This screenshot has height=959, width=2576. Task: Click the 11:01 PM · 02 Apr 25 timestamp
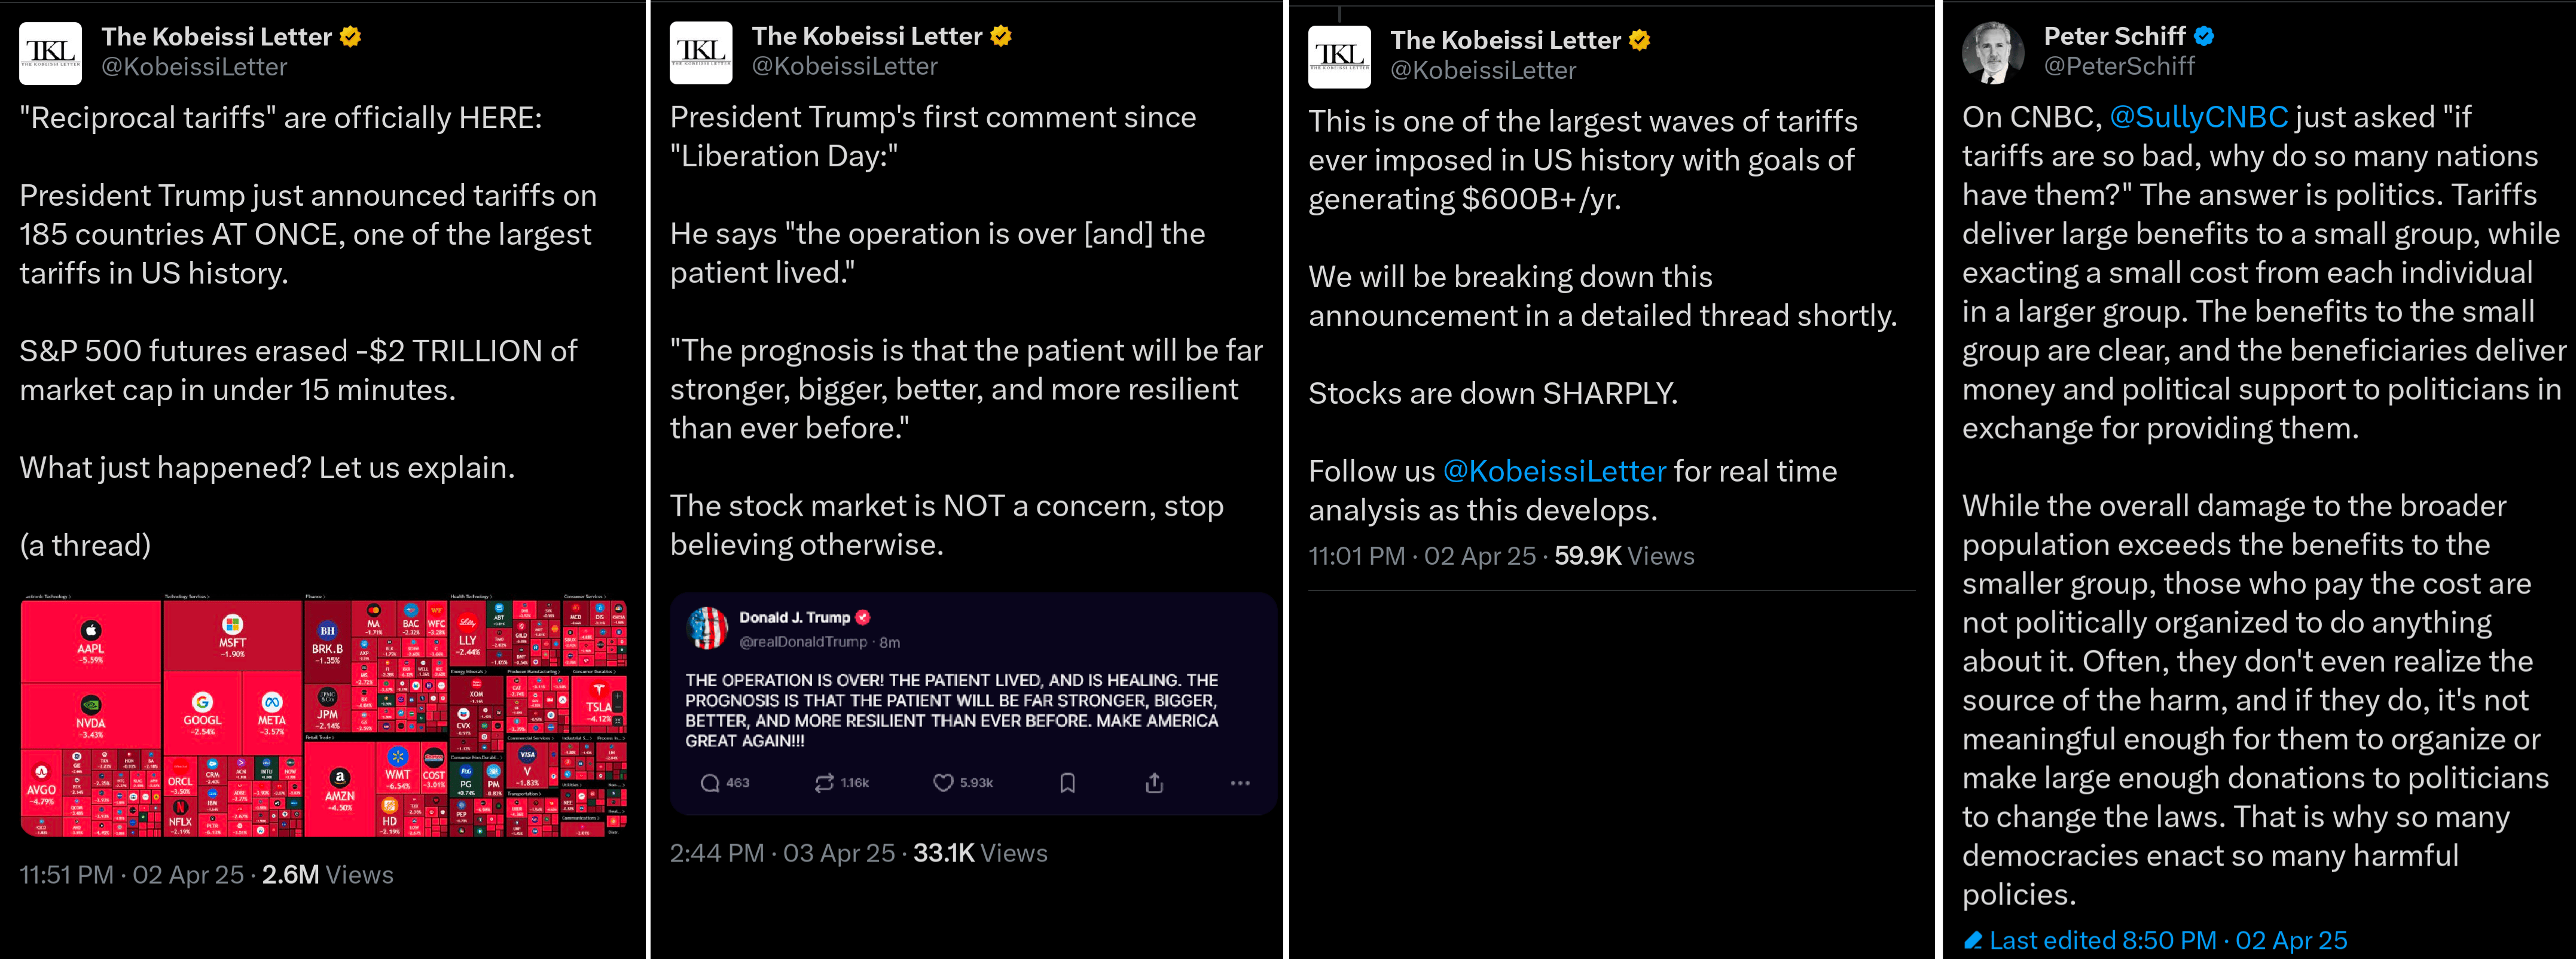tap(1421, 556)
